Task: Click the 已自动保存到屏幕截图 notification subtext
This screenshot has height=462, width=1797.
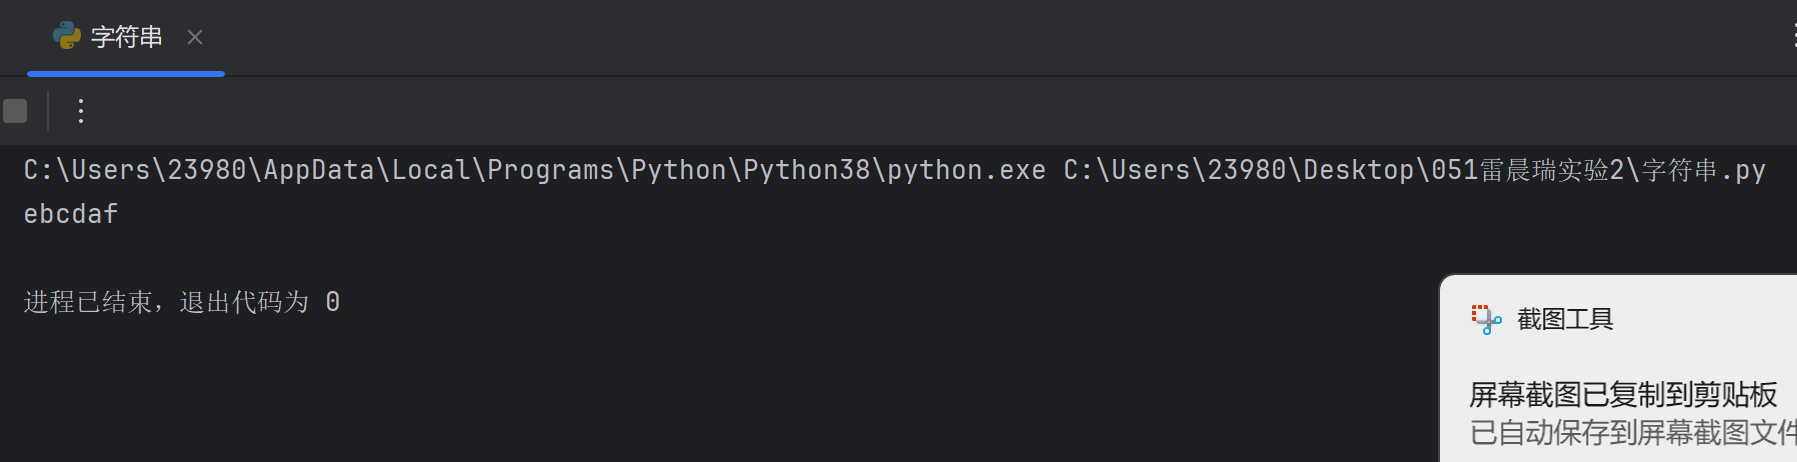Action: pos(1632,433)
